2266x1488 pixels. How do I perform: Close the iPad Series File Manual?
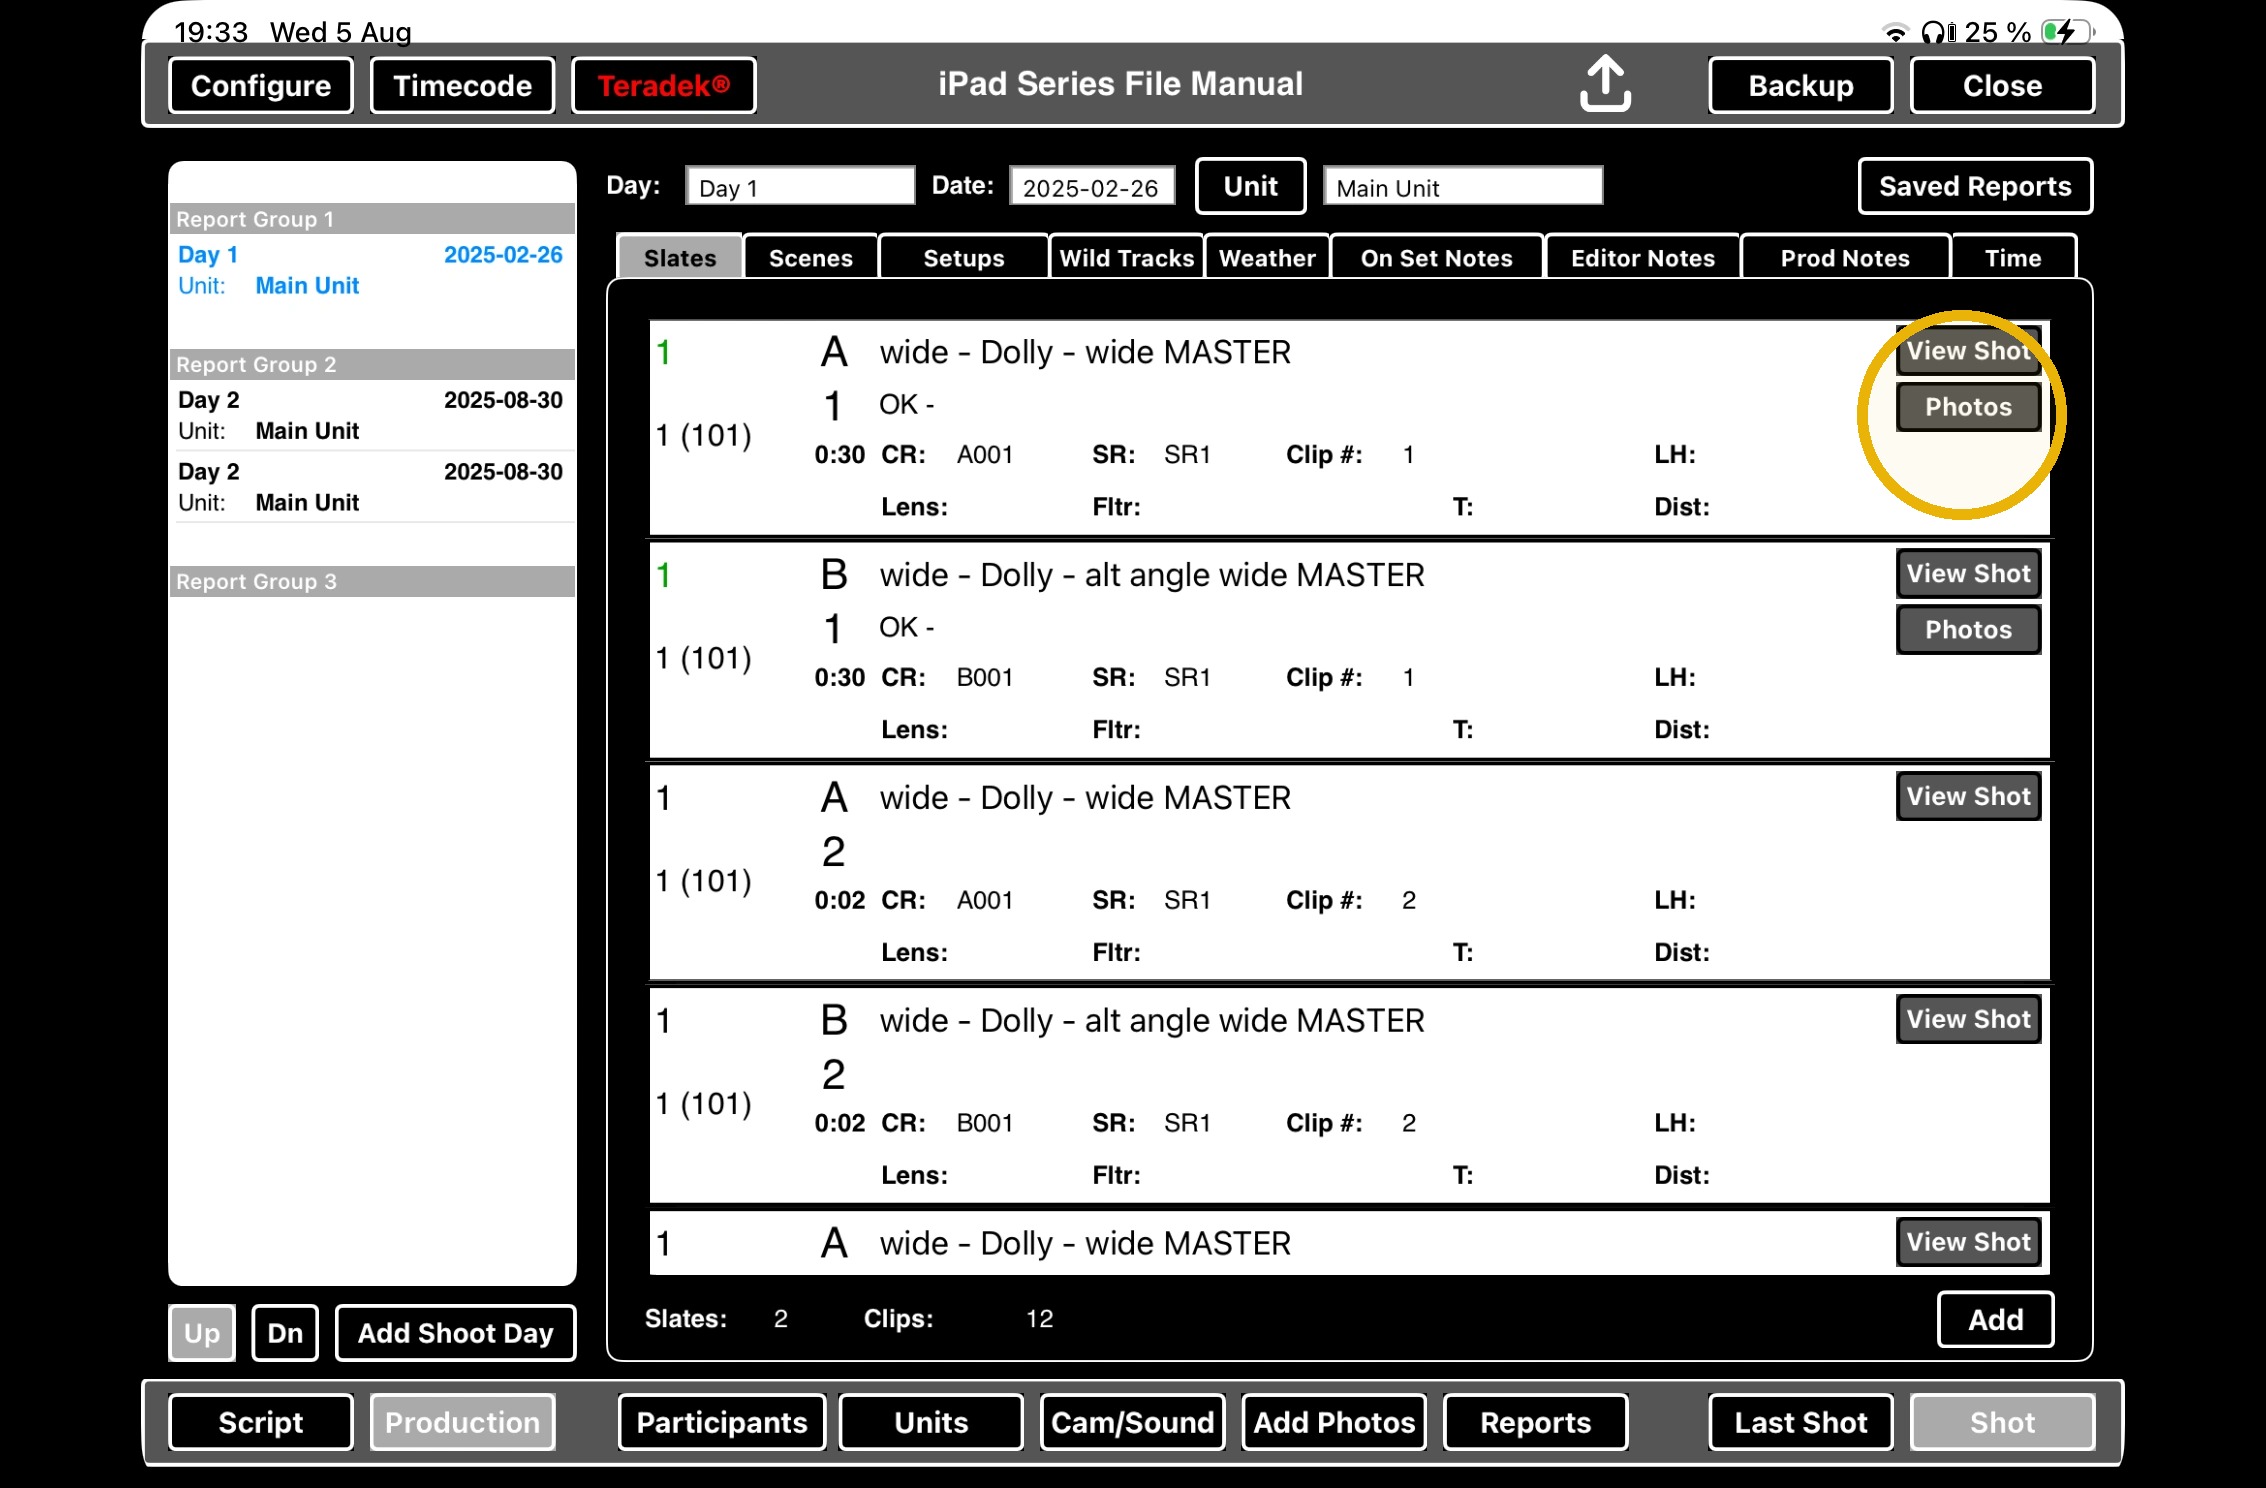click(2002, 86)
